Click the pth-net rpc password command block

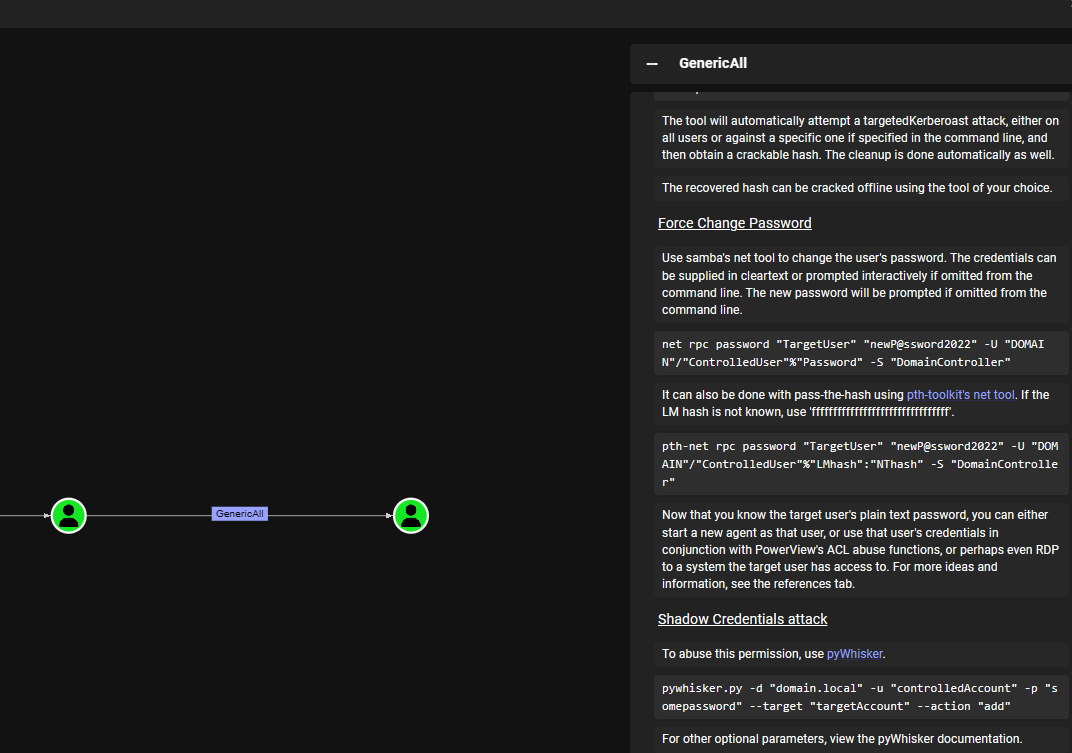coord(861,464)
